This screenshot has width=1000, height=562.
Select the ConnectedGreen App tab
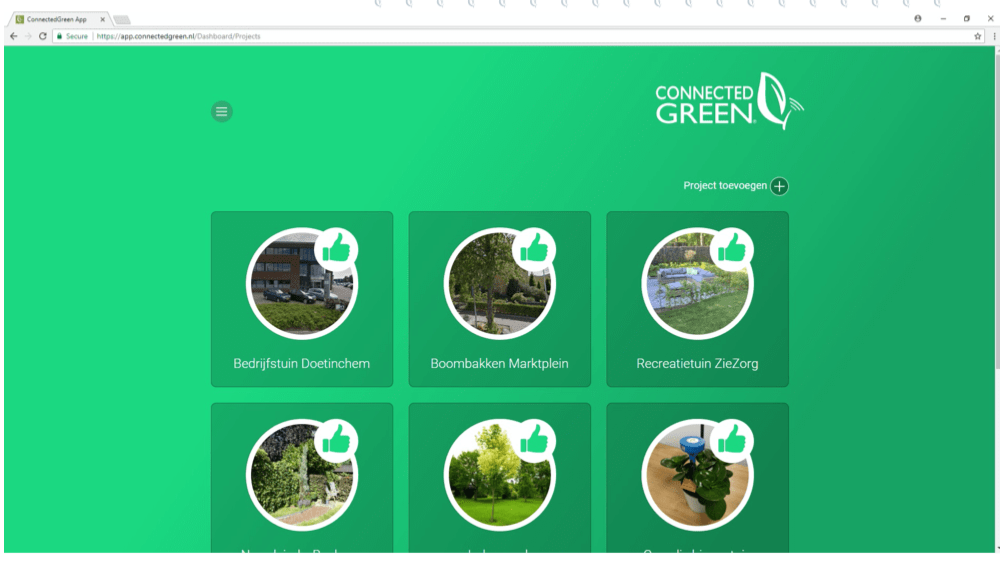click(59, 19)
